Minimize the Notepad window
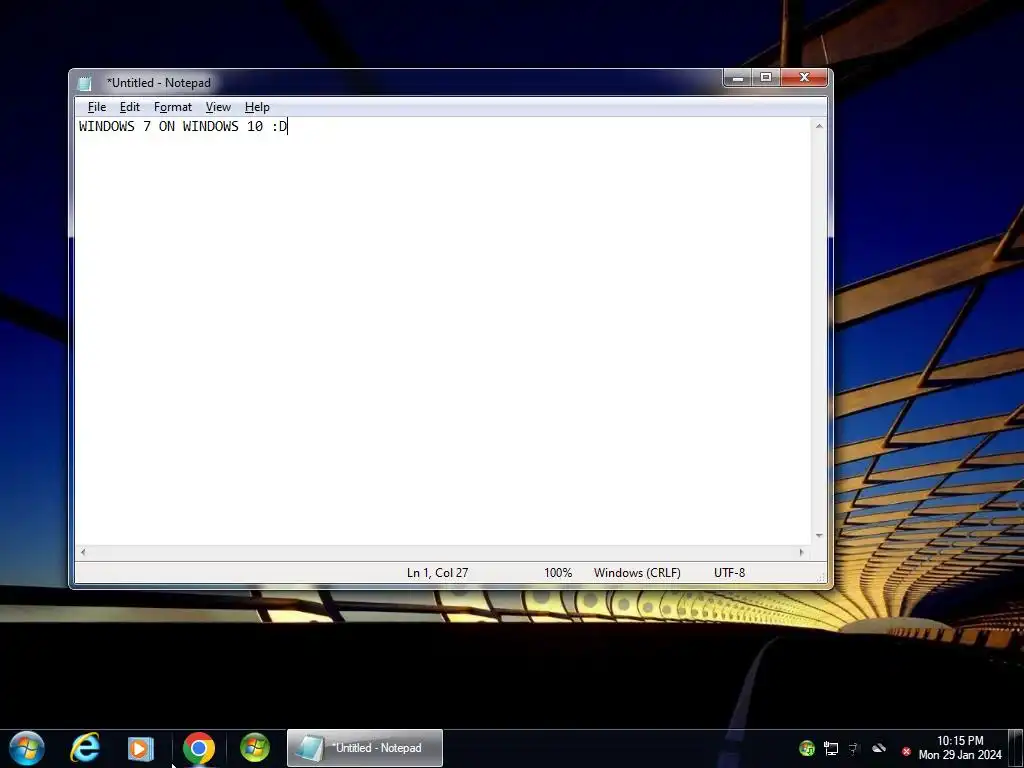1024x768 pixels. [737, 78]
